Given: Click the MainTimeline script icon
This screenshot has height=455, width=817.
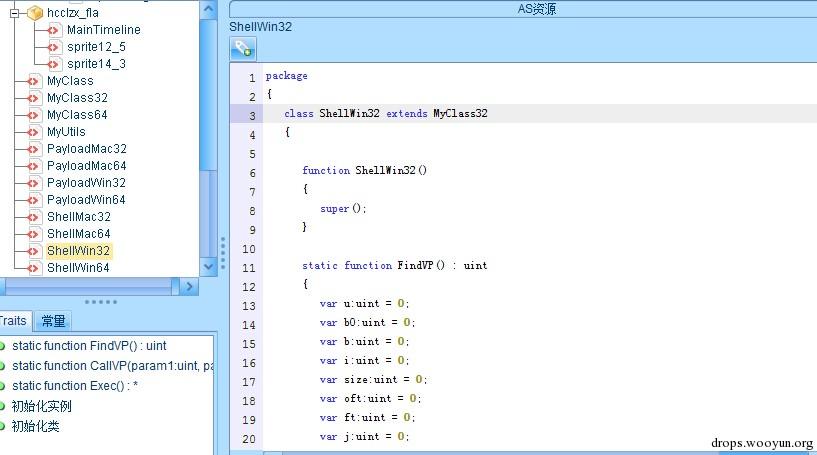Looking at the screenshot, I should point(54,30).
